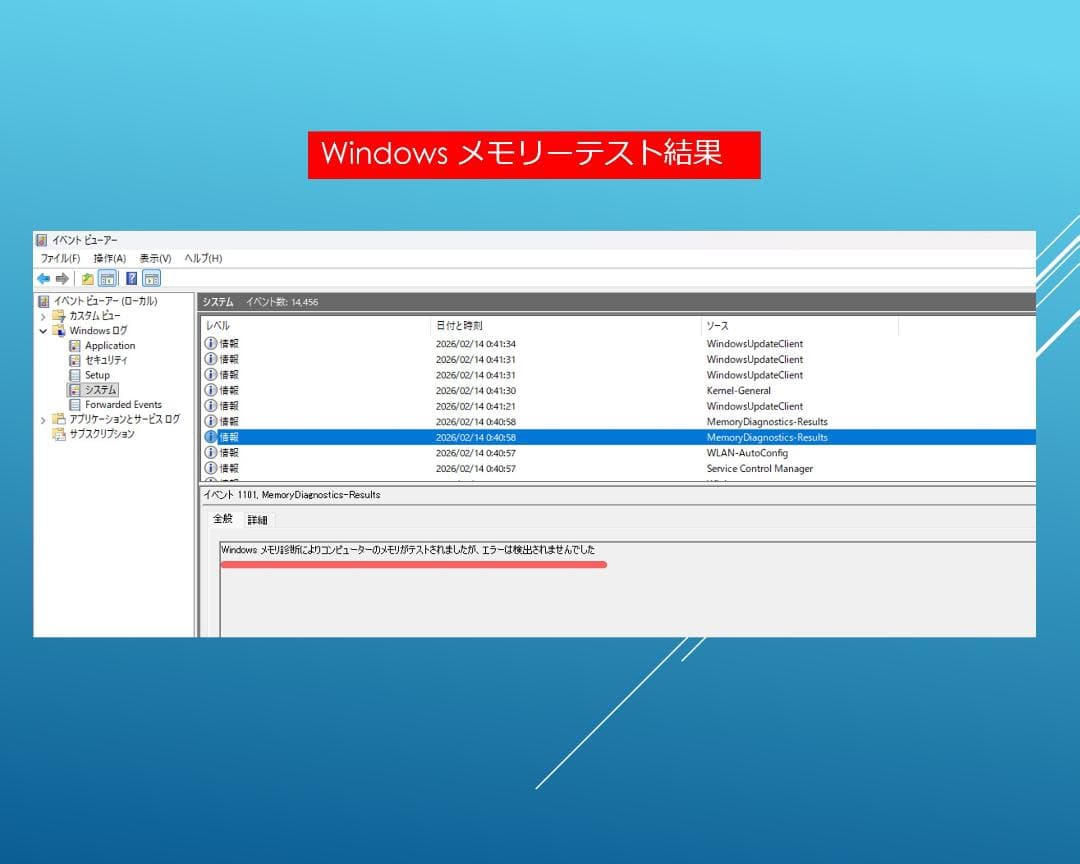The image size is (1080, 864).
Task: Click the イベント ビューアー title bar icon
Action: click(x=41, y=240)
